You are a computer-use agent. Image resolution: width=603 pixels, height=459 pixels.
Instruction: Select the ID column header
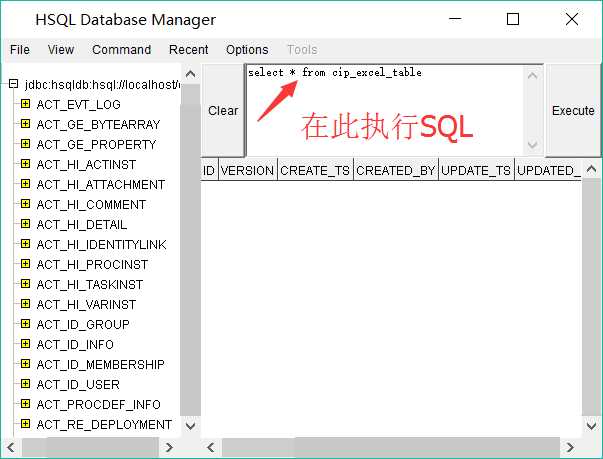pyautogui.click(x=209, y=170)
